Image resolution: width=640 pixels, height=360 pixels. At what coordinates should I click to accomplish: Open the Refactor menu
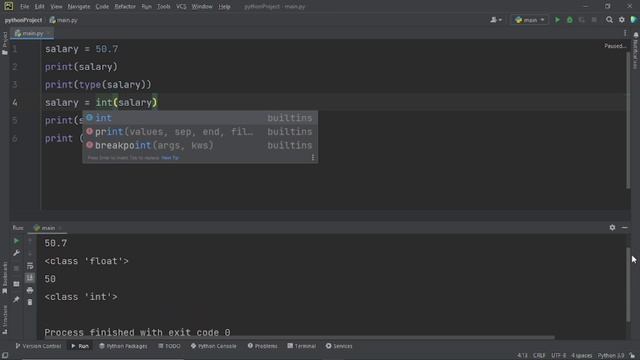click(125, 7)
